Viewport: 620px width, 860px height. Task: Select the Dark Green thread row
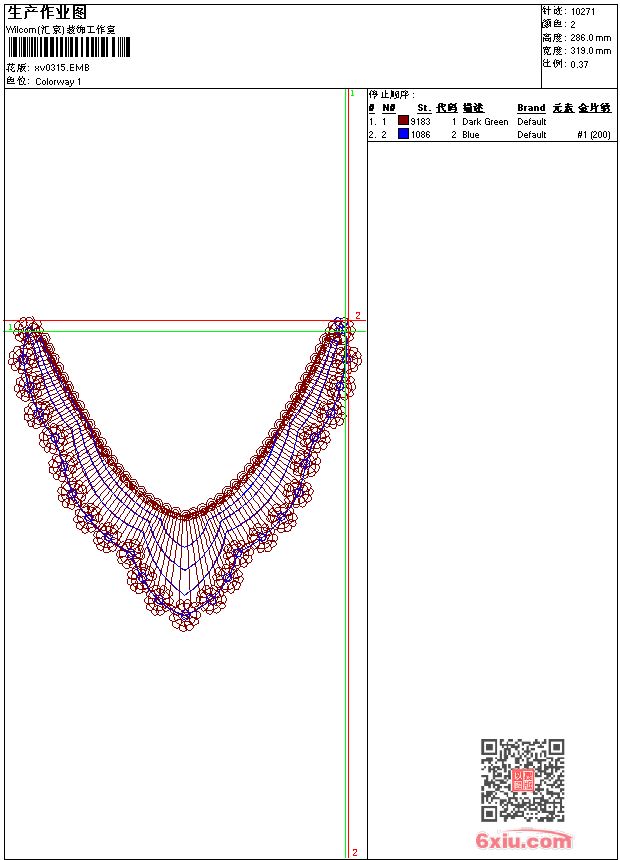pyautogui.click(x=485, y=121)
